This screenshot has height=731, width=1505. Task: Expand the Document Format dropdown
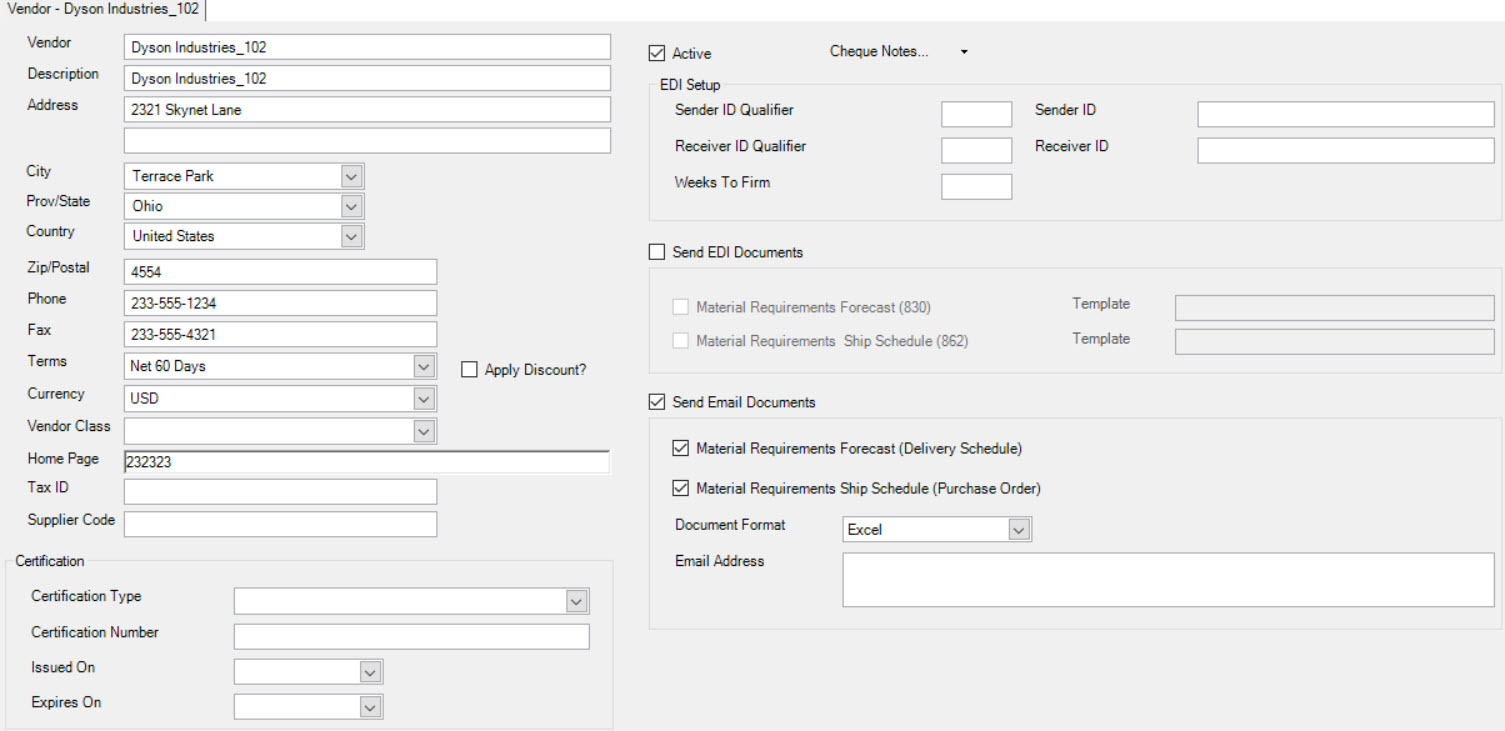pyautogui.click(x=1019, y=530)
